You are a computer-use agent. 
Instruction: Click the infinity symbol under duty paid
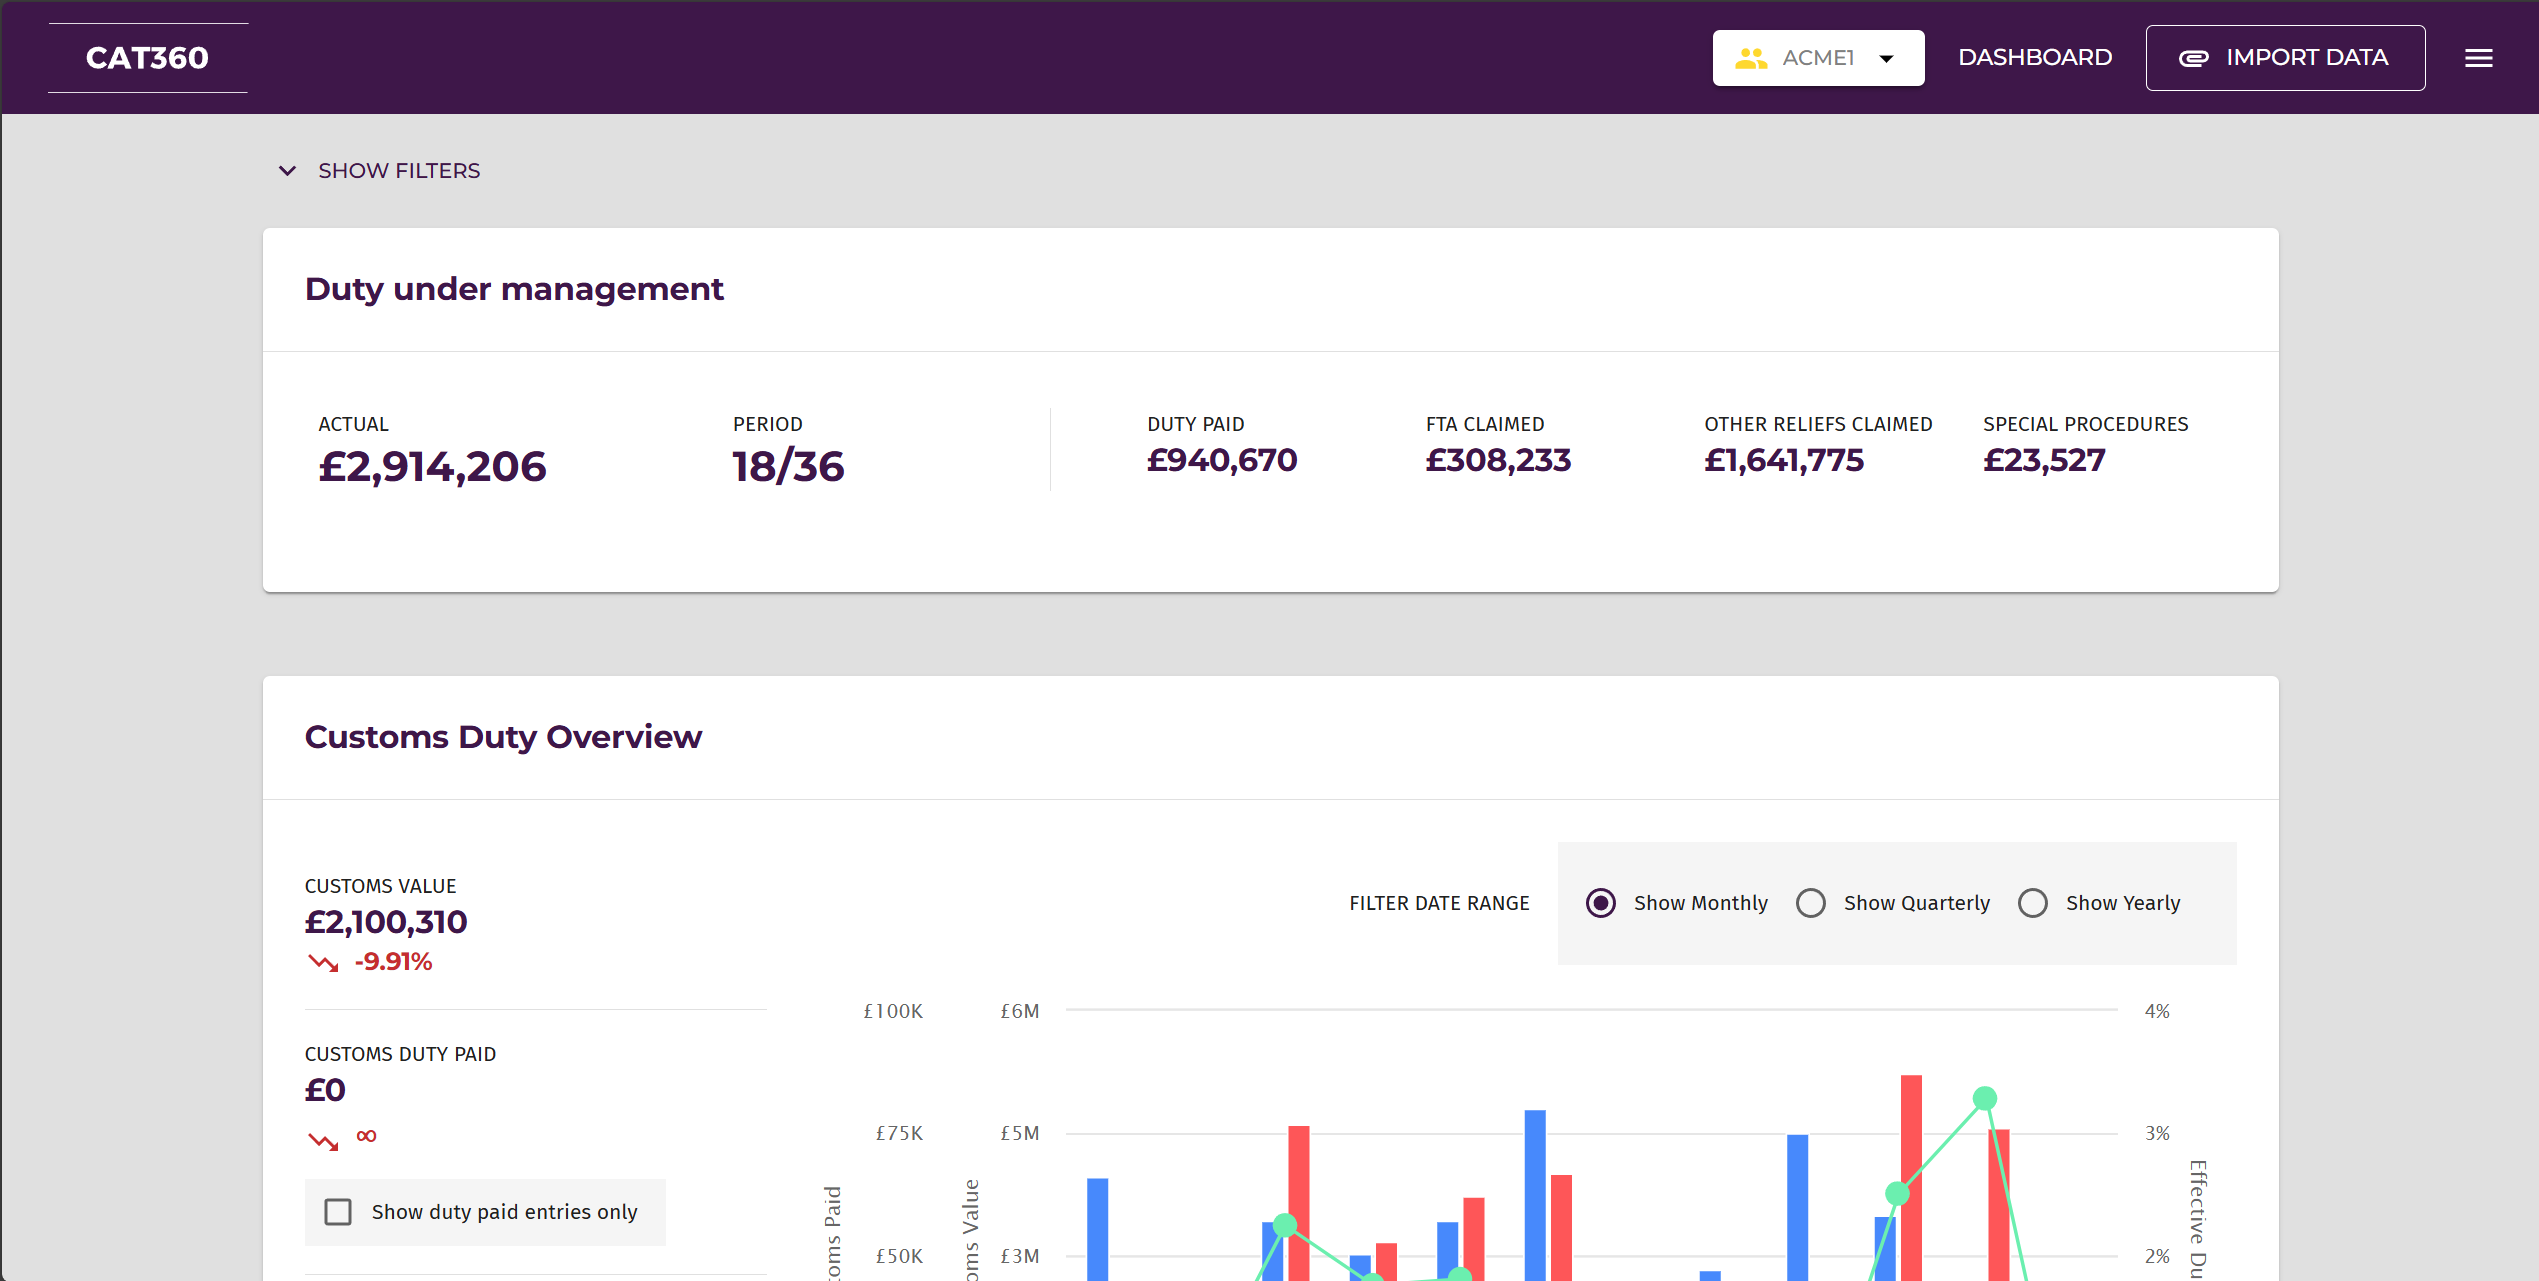pos(366,1136)
